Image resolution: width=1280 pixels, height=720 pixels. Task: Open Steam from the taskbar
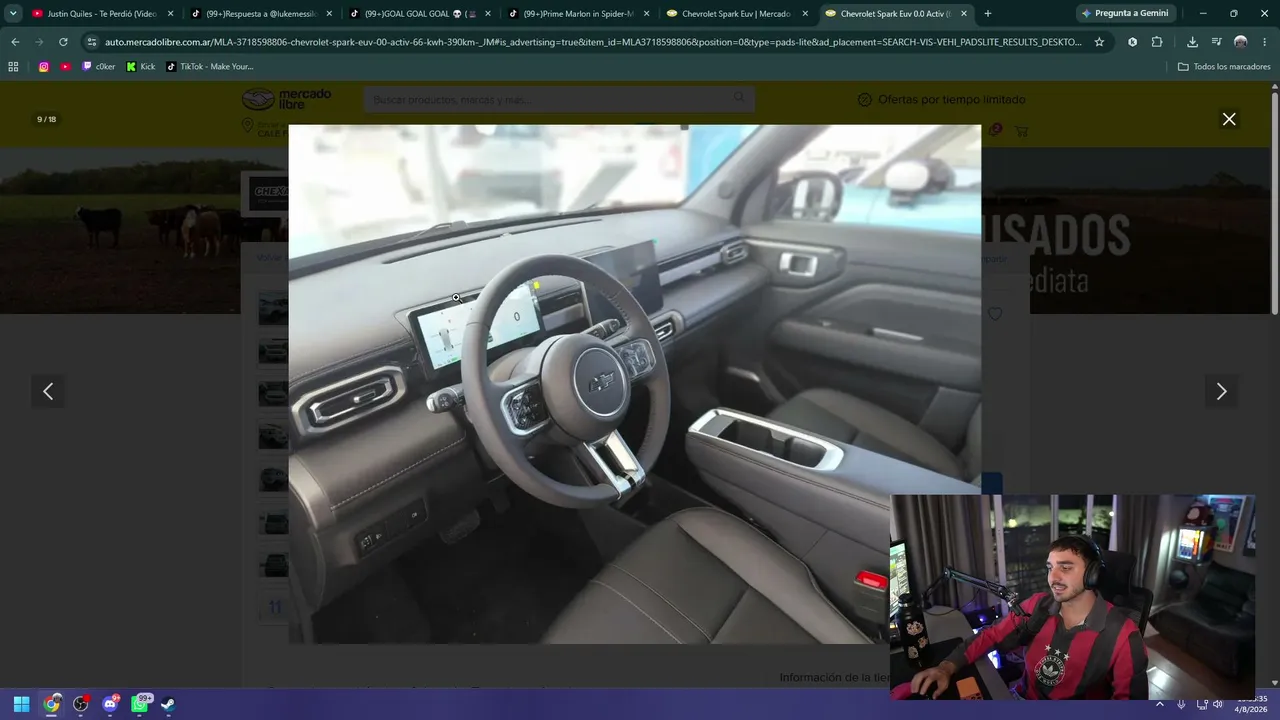pyautogui.click(x=168, y=704)
